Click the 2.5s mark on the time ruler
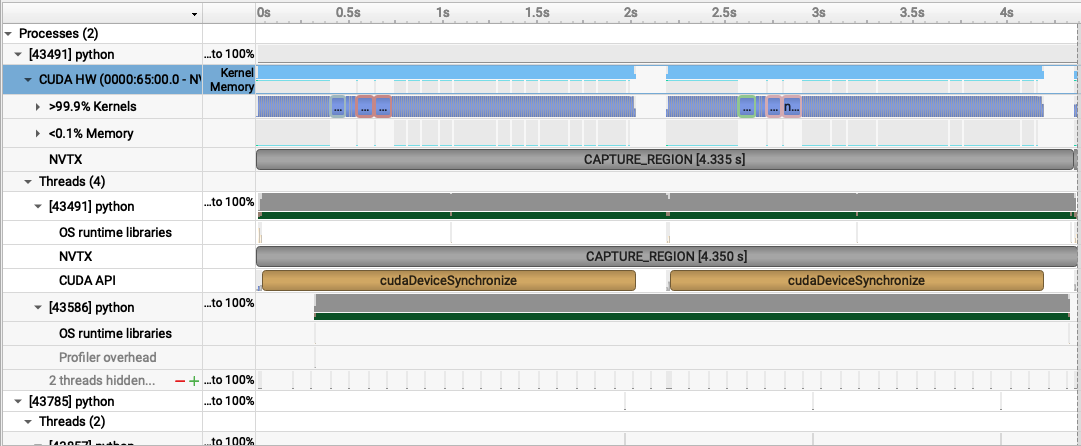The image size is (1081, 446). pos(725,12)
